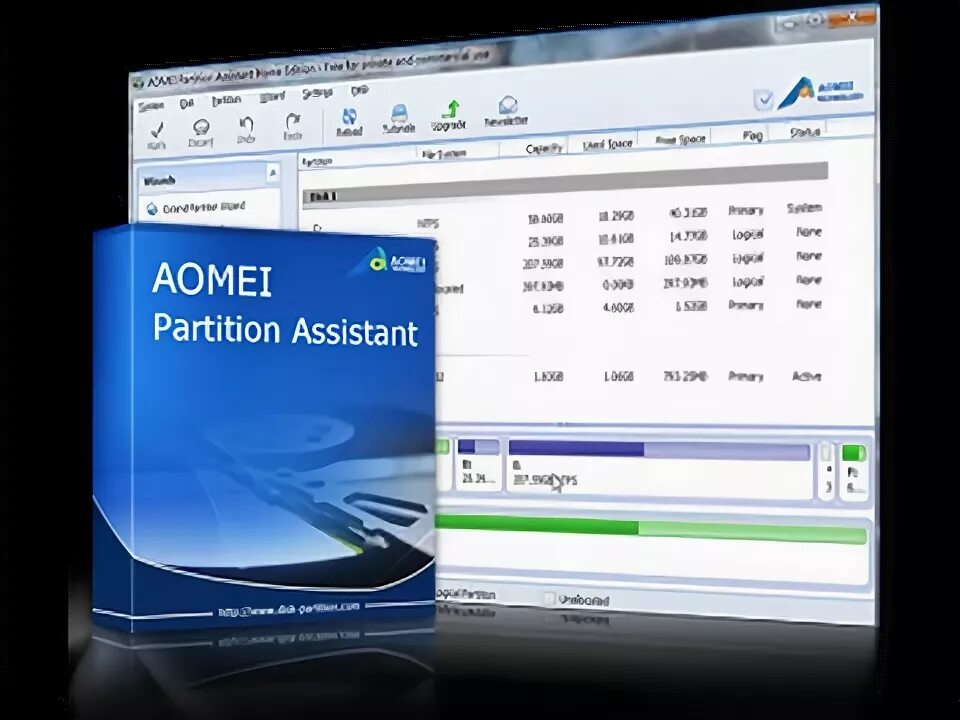Click the File System column header

pos(445,154)
